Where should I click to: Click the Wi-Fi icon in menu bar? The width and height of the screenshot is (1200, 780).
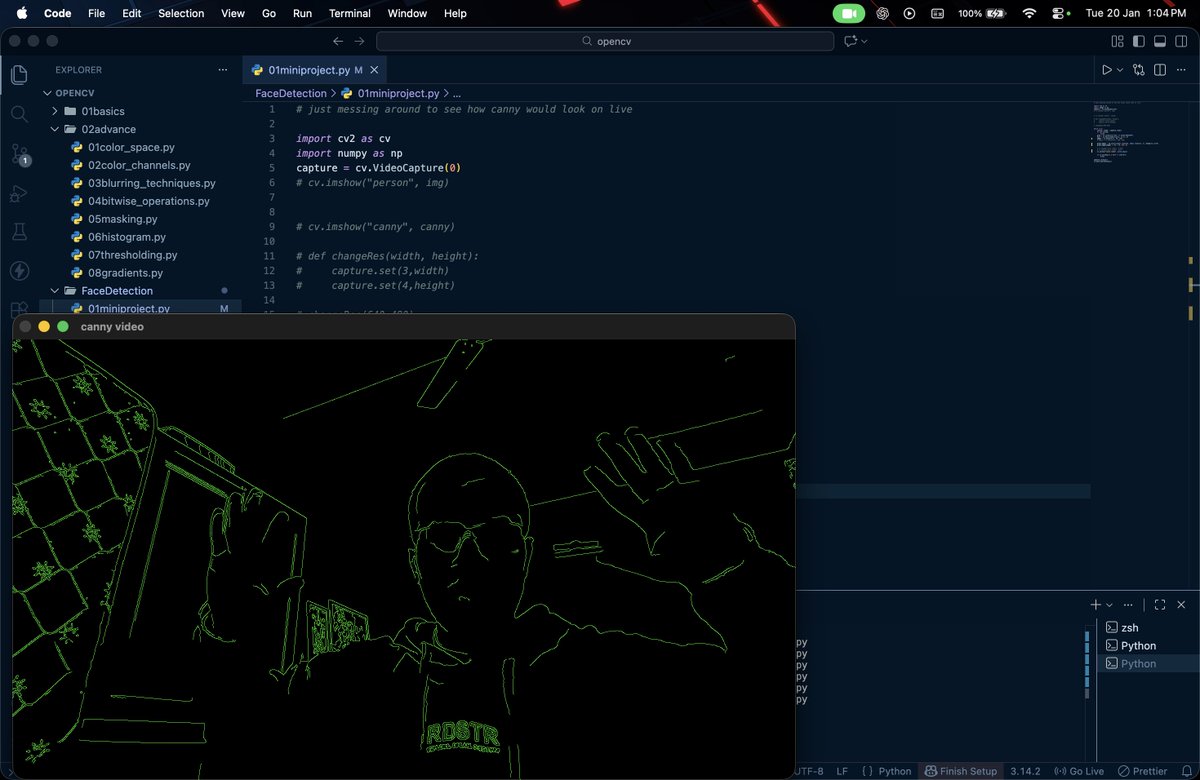click(1029, 13)
